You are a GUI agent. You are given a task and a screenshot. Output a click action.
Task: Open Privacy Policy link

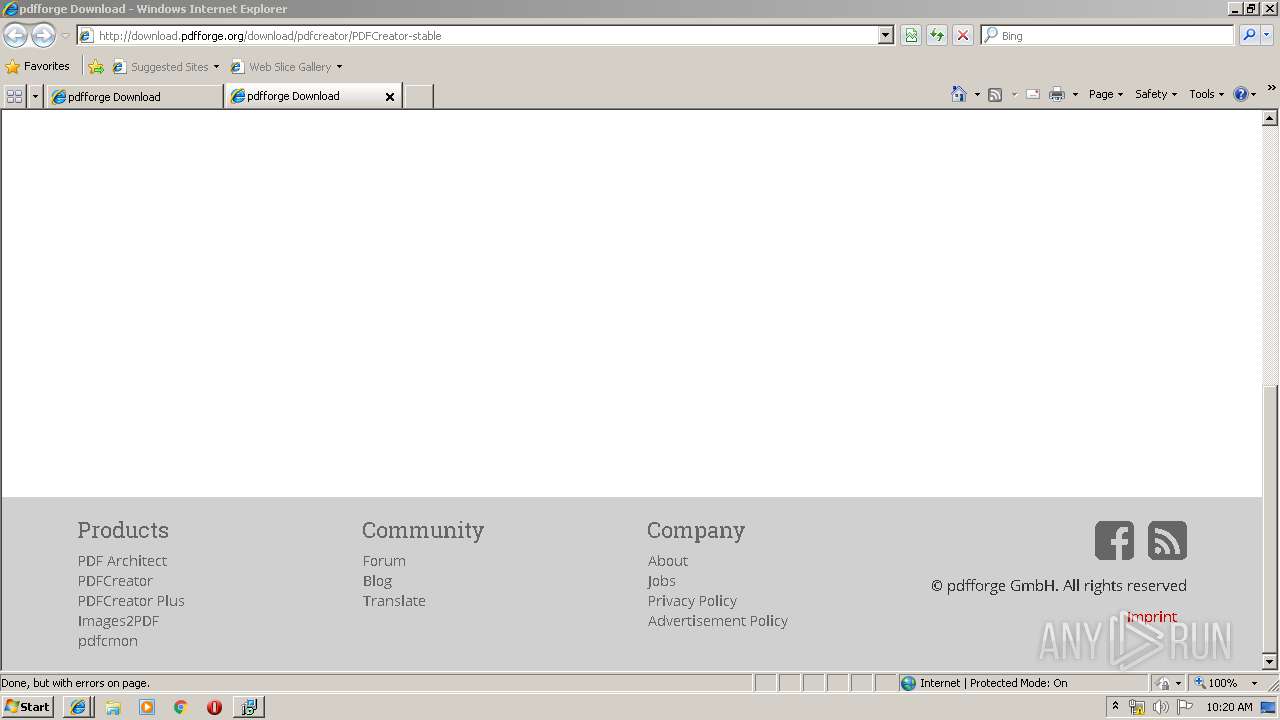point(692,601)
